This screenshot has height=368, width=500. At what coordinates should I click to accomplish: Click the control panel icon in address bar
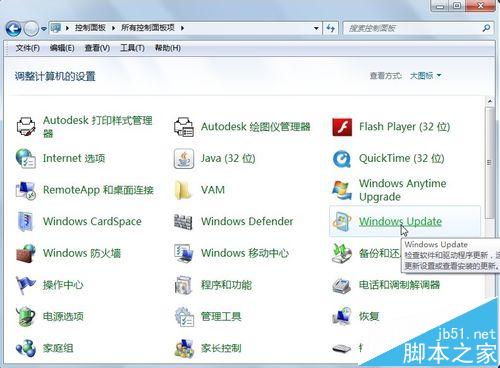point(56,28)
